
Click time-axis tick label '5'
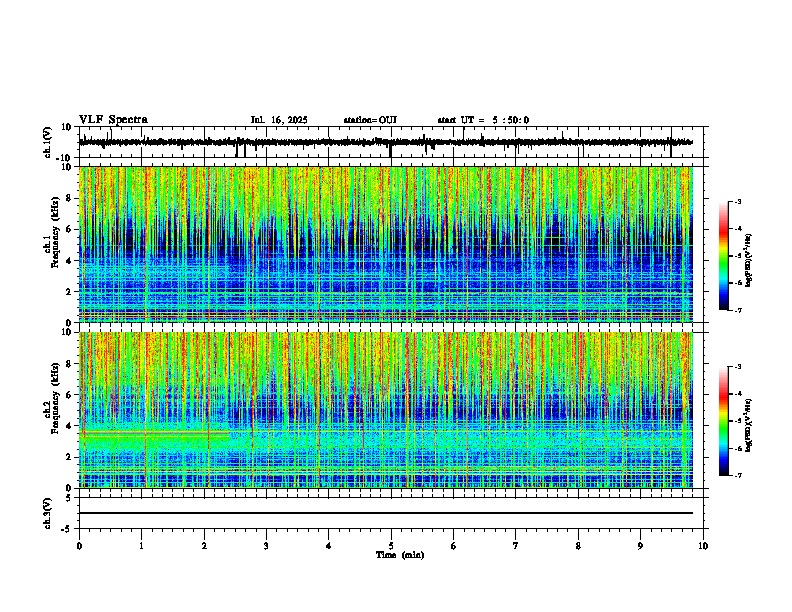[391, 546]
